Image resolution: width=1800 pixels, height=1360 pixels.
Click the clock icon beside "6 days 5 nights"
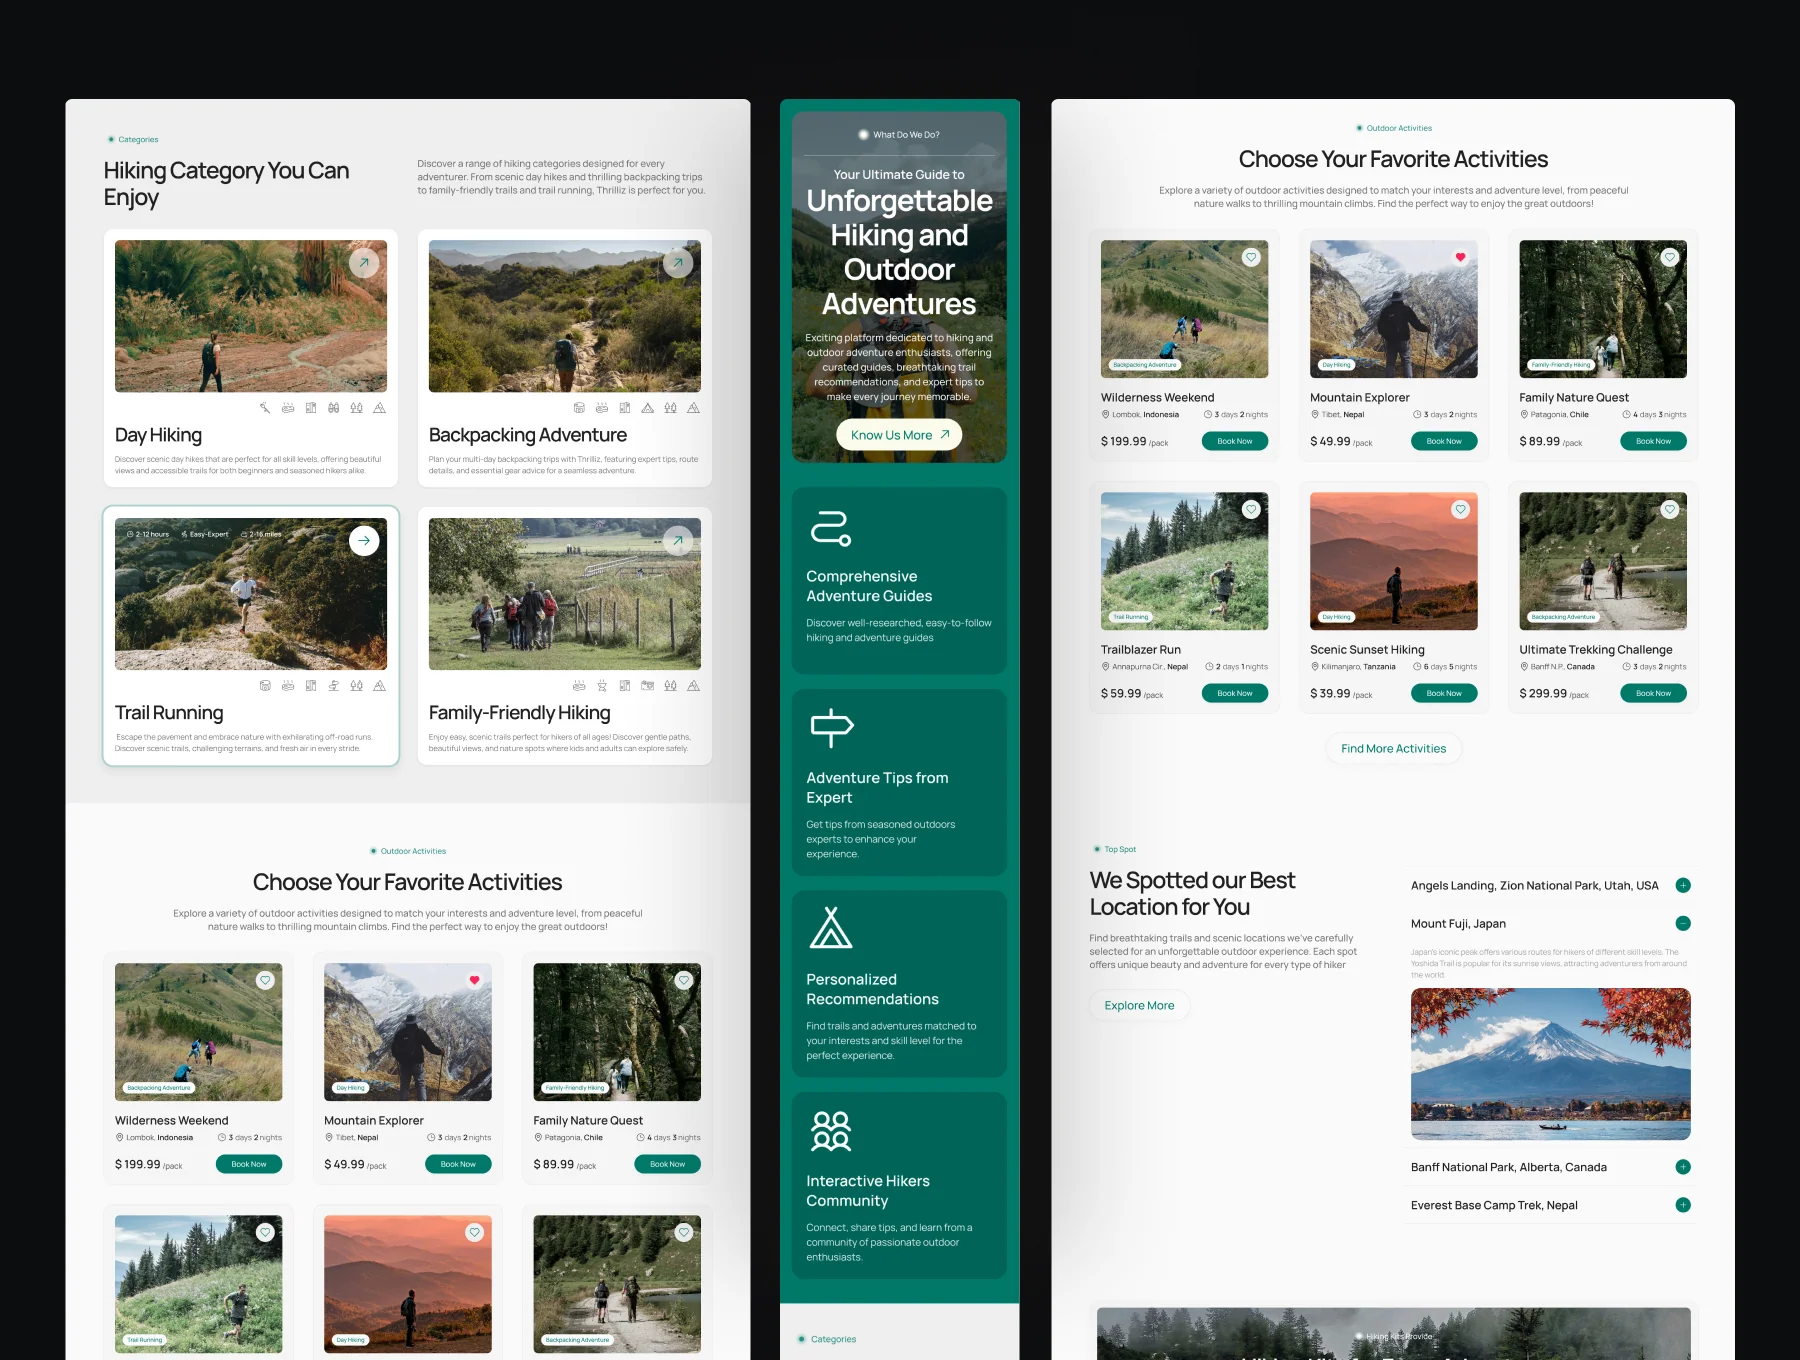coord(1417,667)
